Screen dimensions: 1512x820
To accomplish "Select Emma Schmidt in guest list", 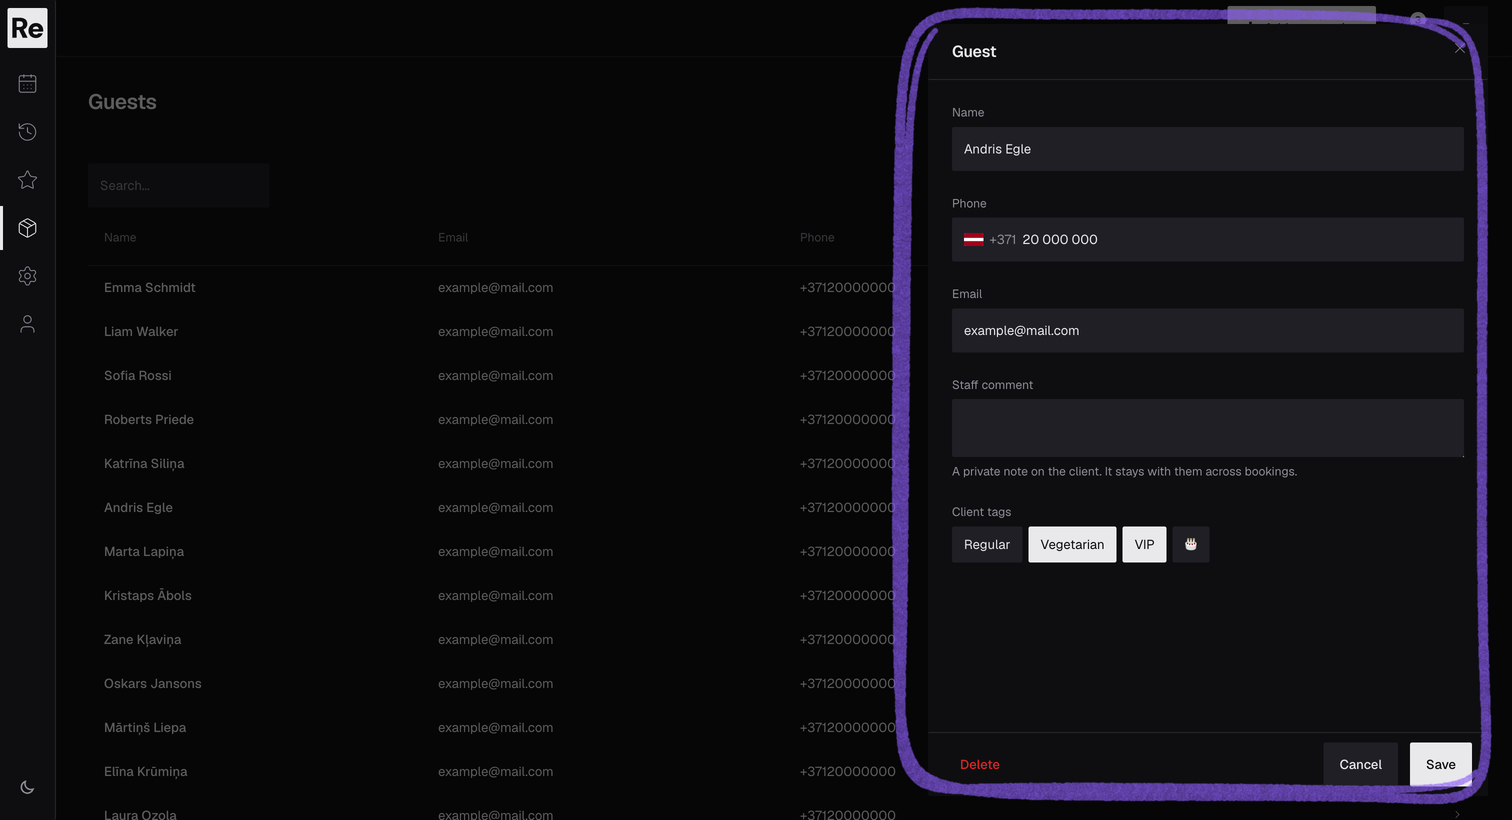I will click(150, 288).
